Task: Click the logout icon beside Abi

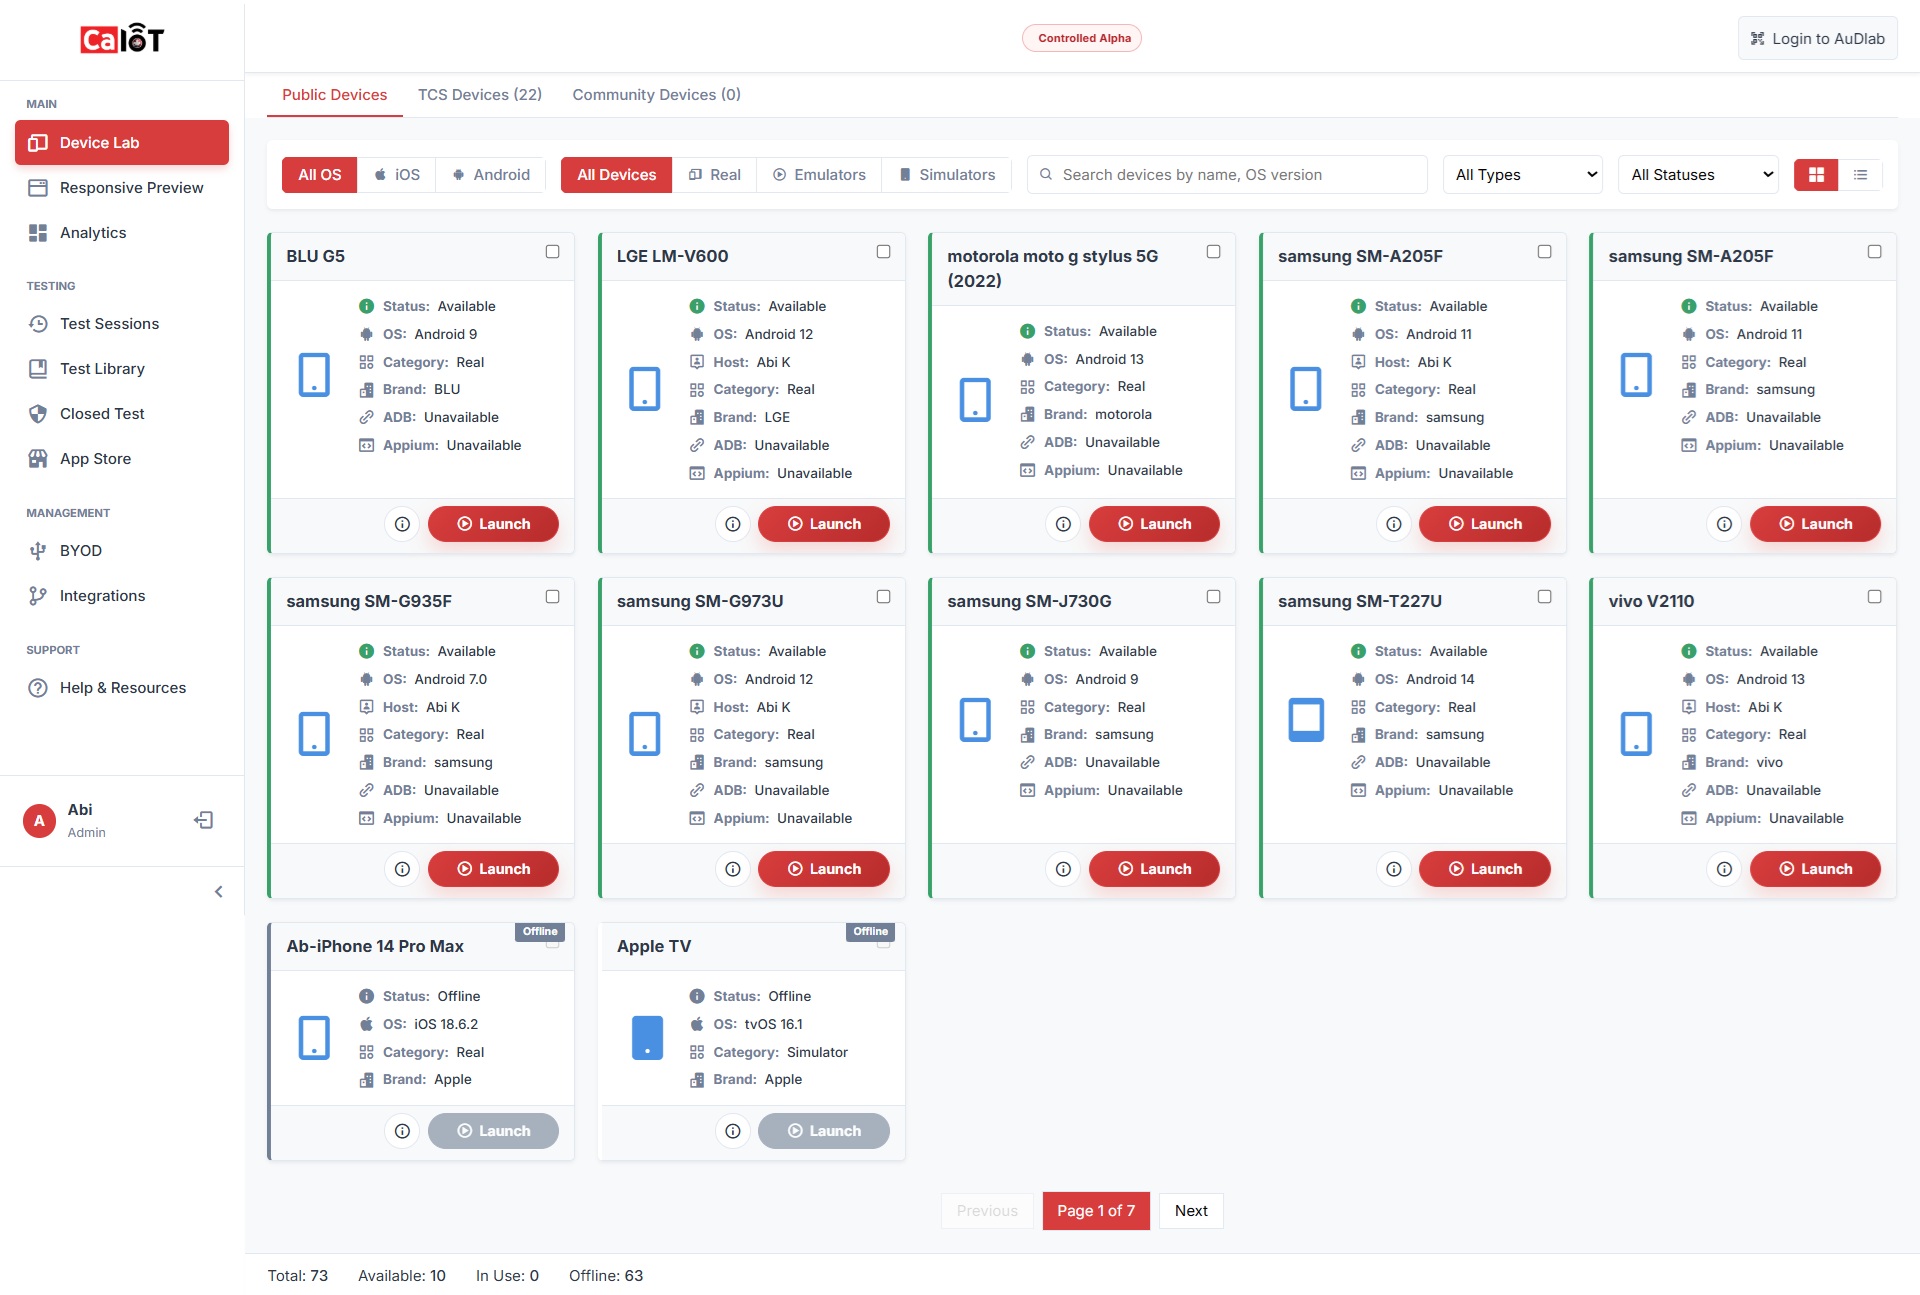Action: [204, 820]
